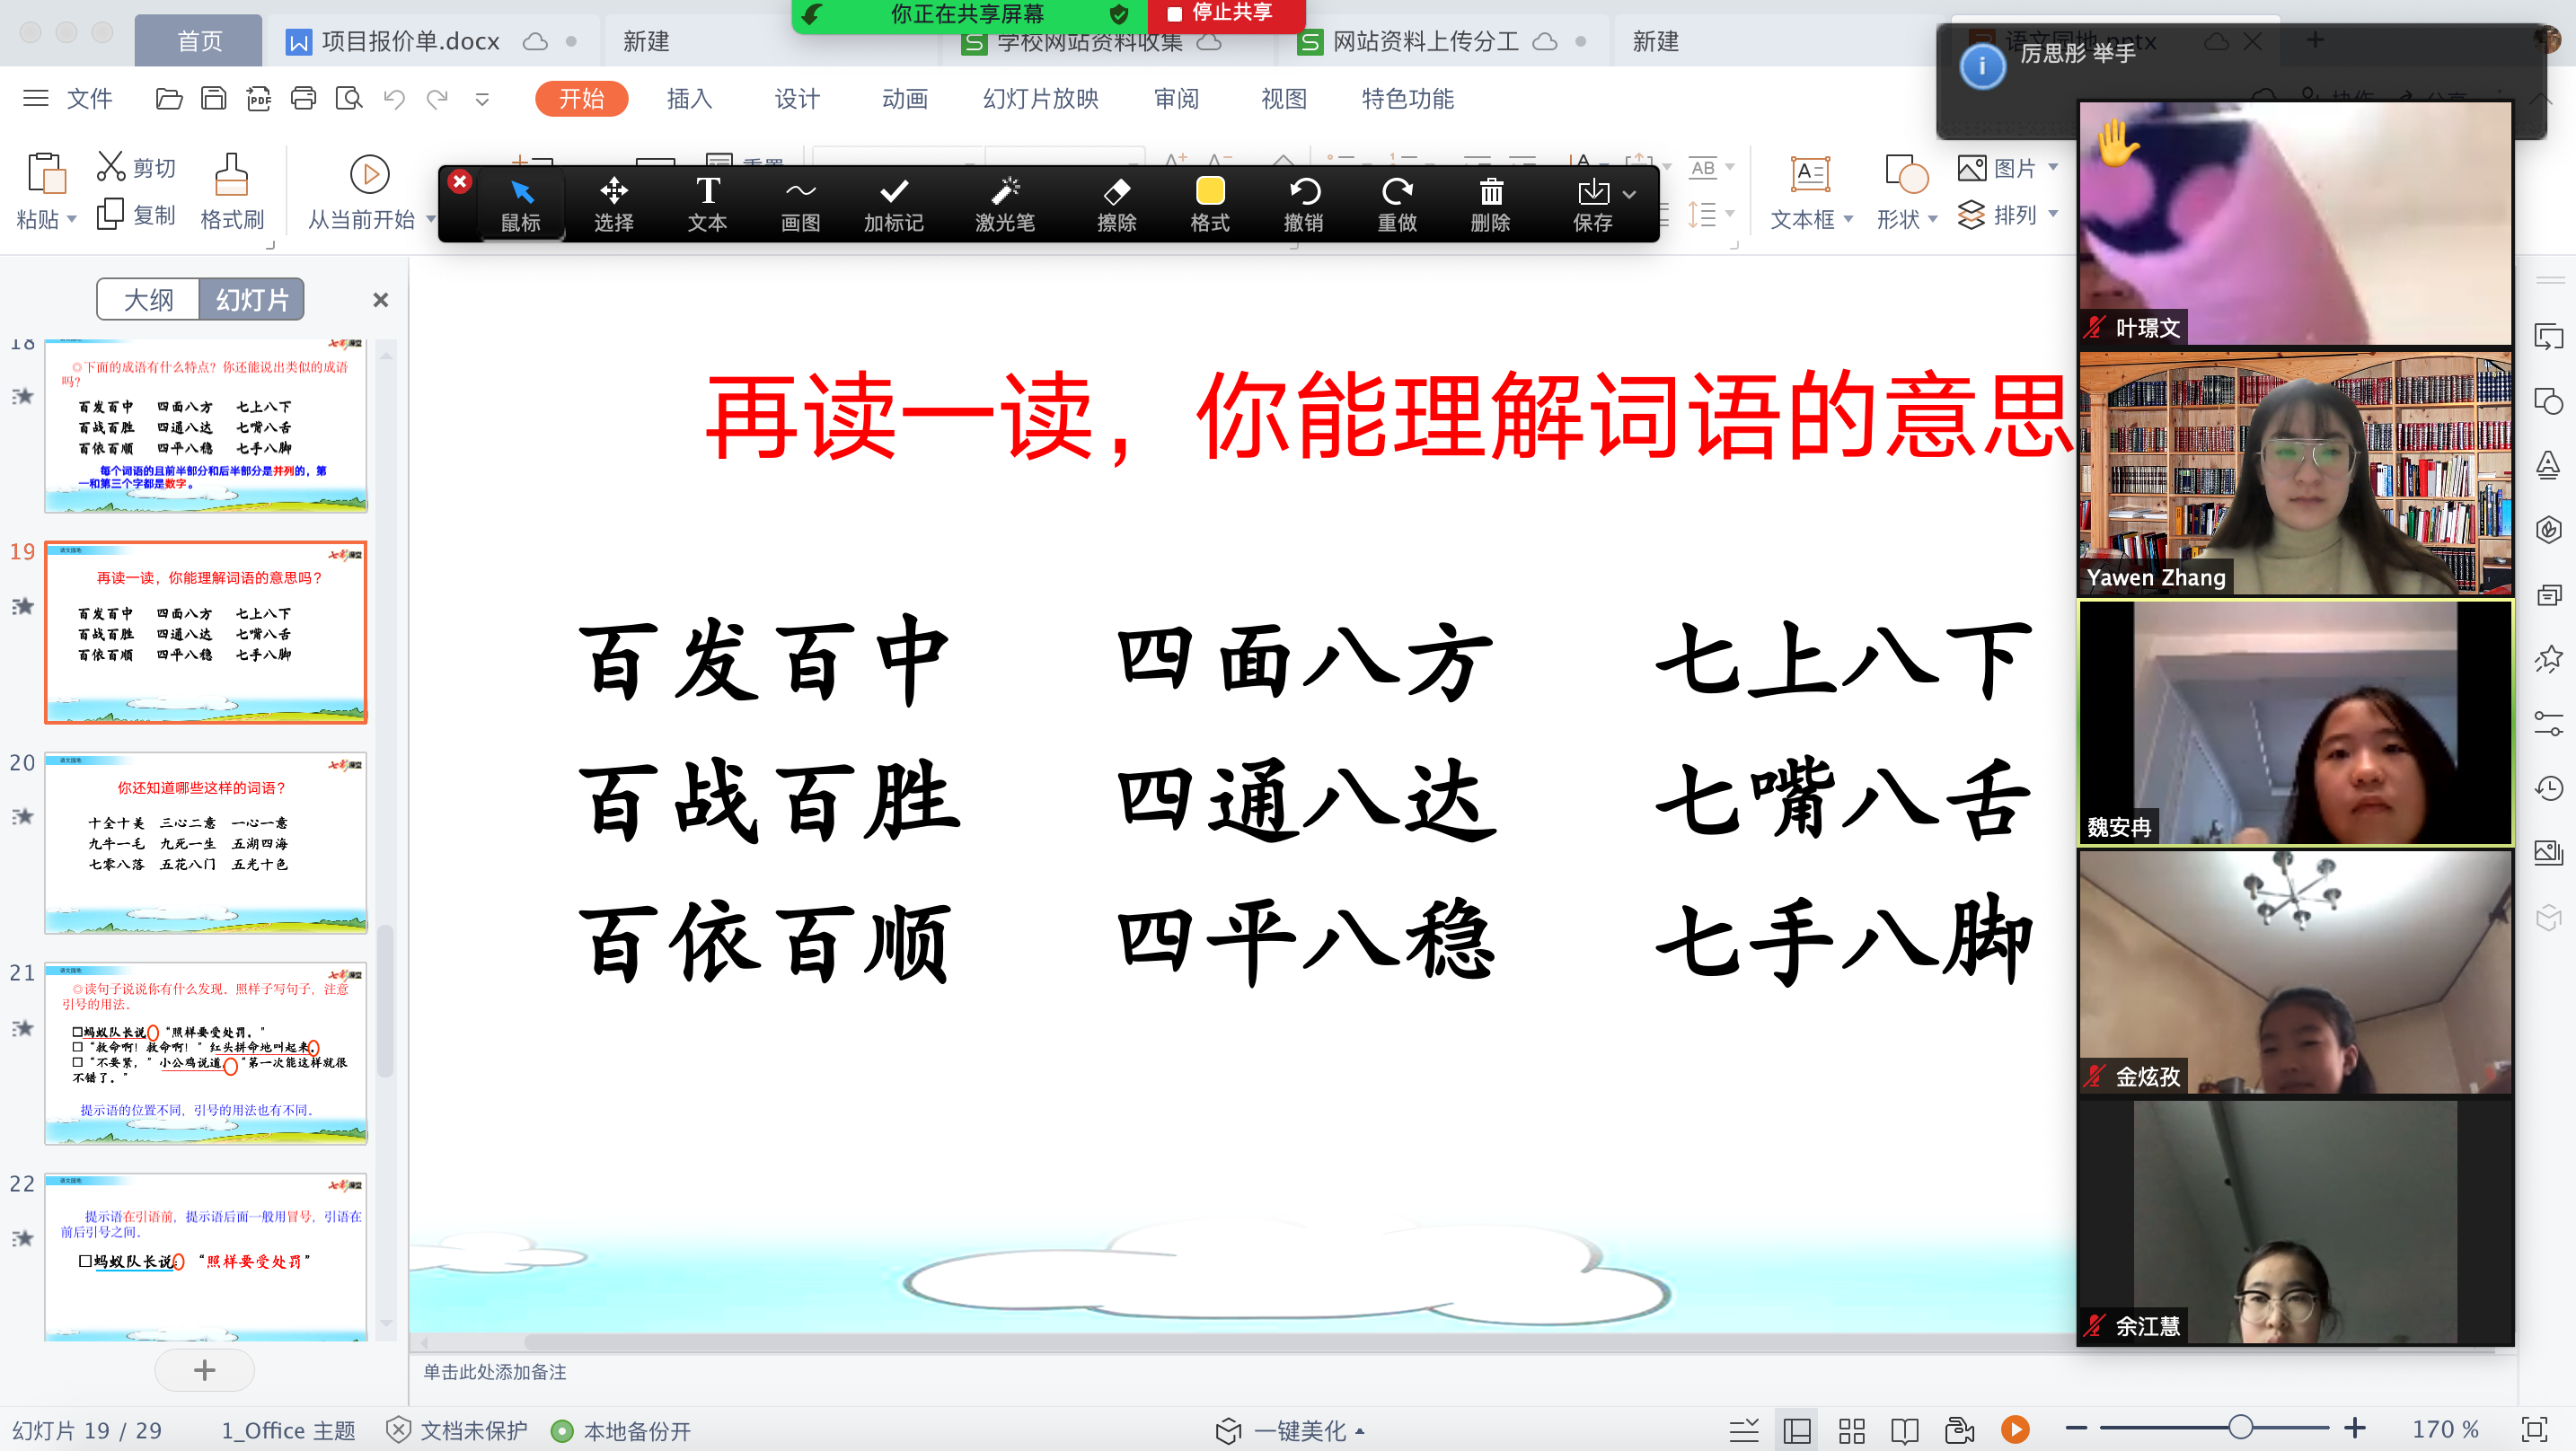Click the print icon
This screenshot has height=1451, width=2576.
[303, 98]
